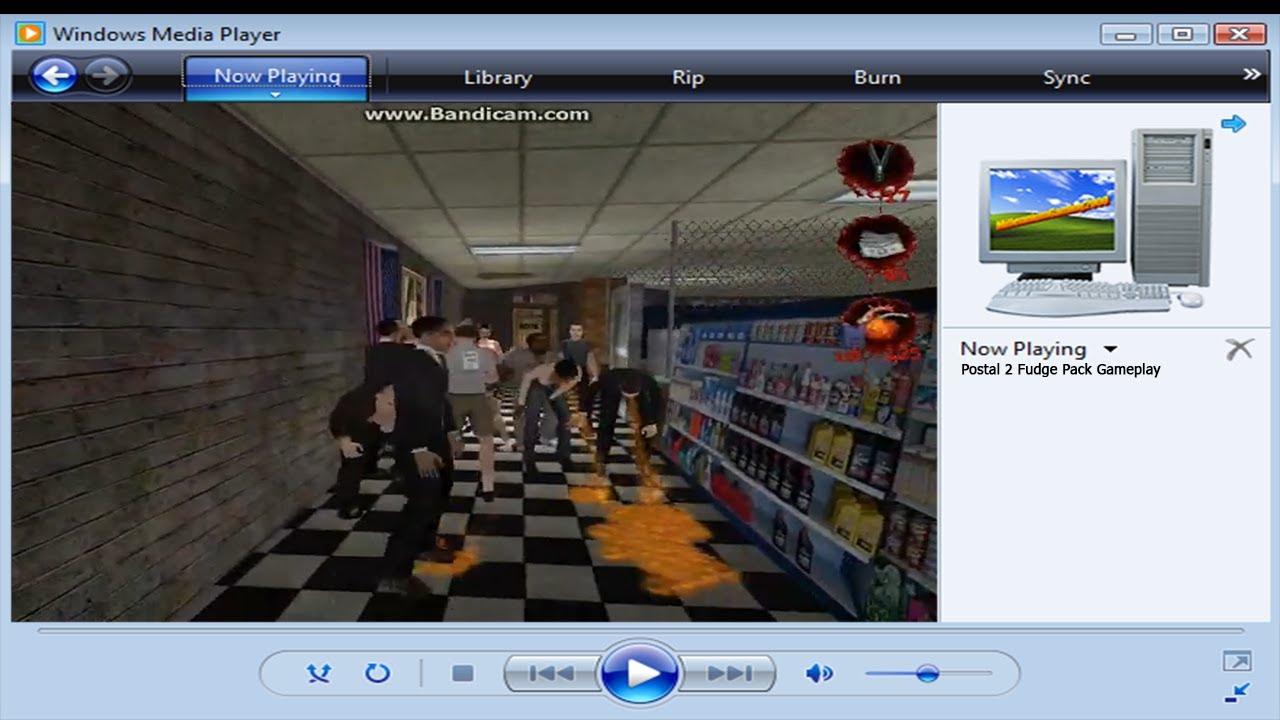The image size is (1280, 720).
Task: Open the Burn tab
Action: 877,77
